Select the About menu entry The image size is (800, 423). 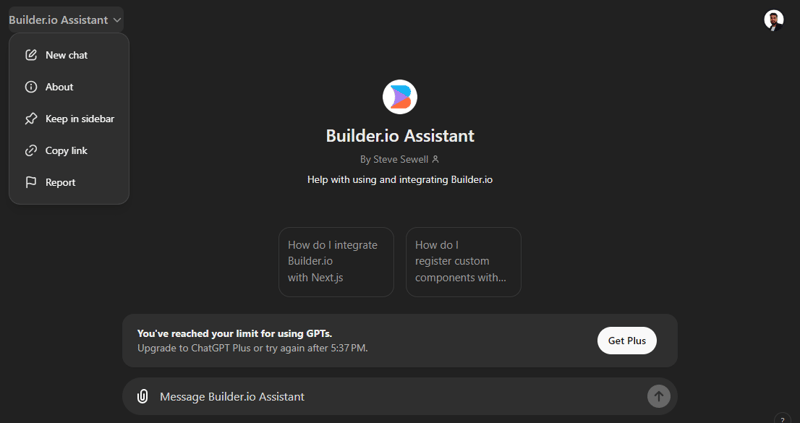click(x=69, y=87)
